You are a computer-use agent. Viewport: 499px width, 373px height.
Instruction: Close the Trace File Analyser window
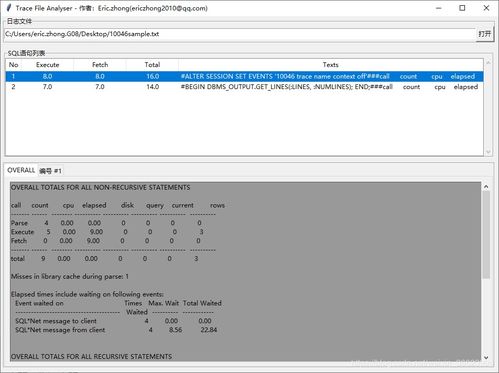coord(486,8)
